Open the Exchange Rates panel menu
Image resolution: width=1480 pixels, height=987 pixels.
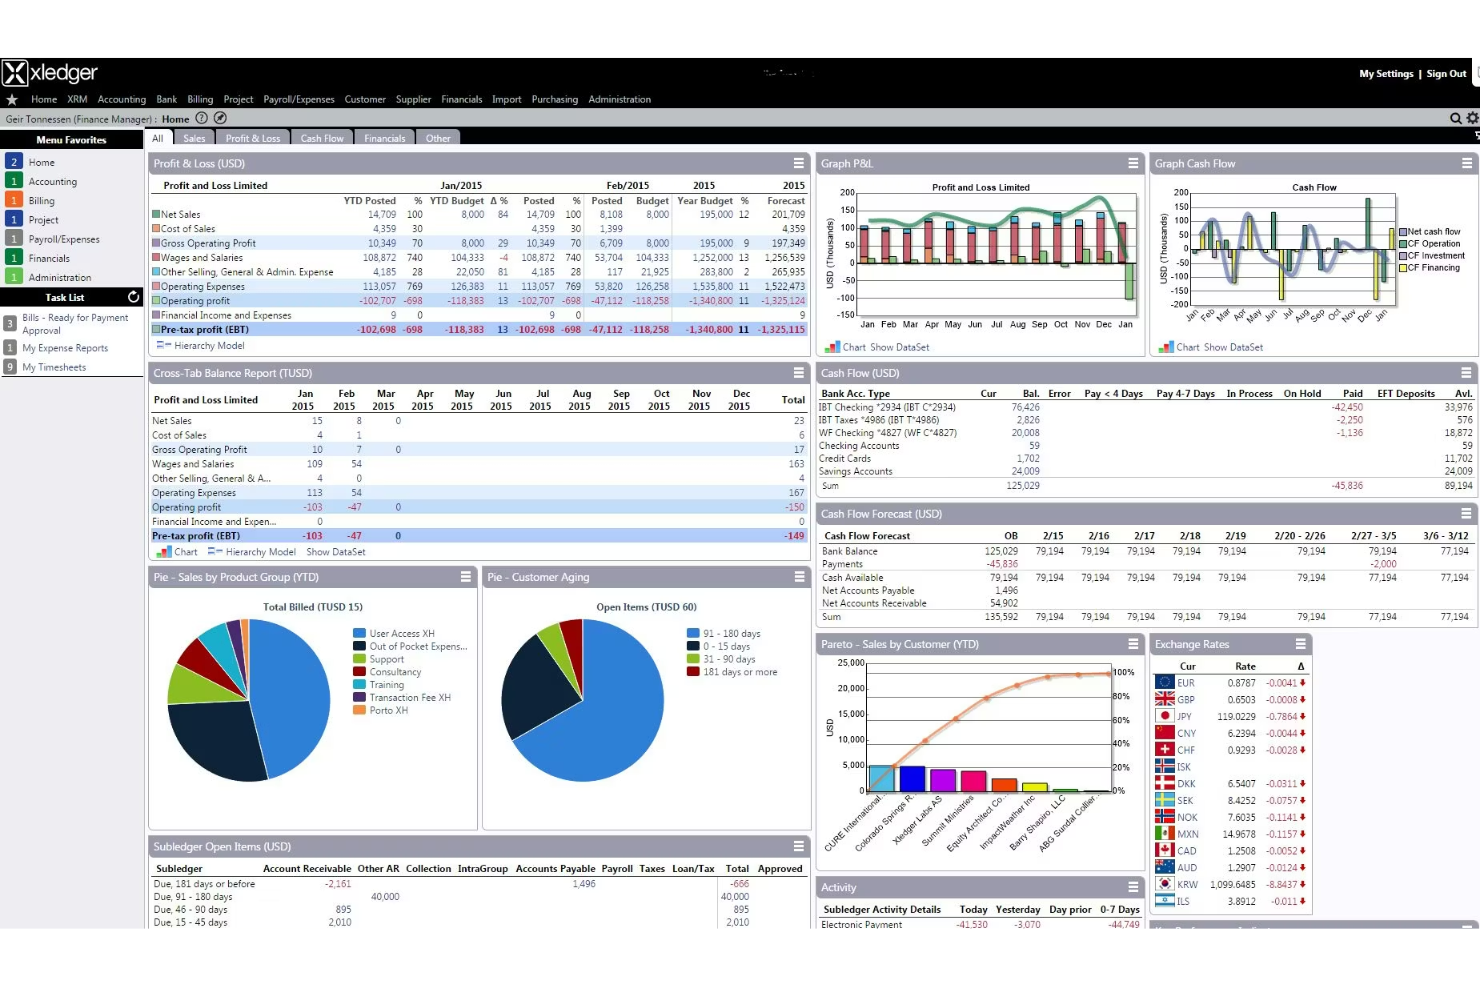[x=1300, y=644]
